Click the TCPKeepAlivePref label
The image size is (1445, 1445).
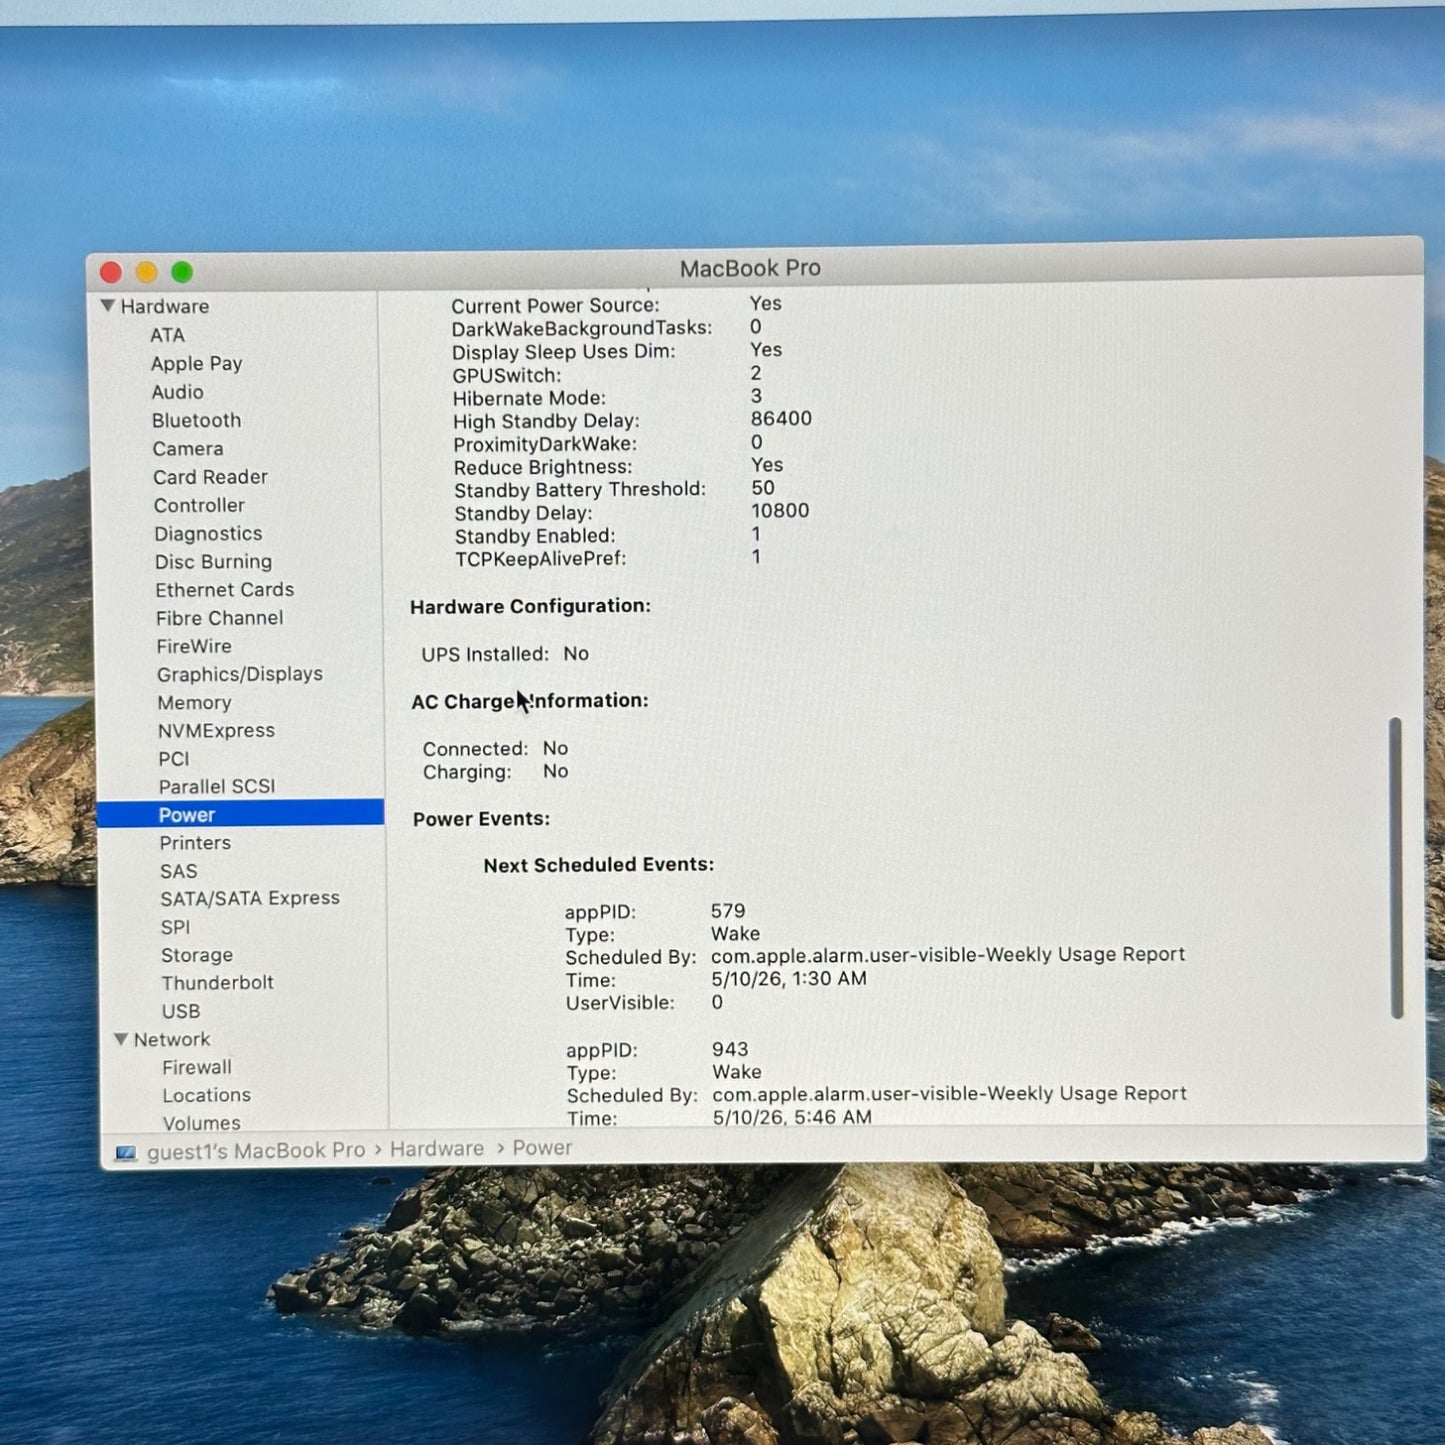coord(541,559)
